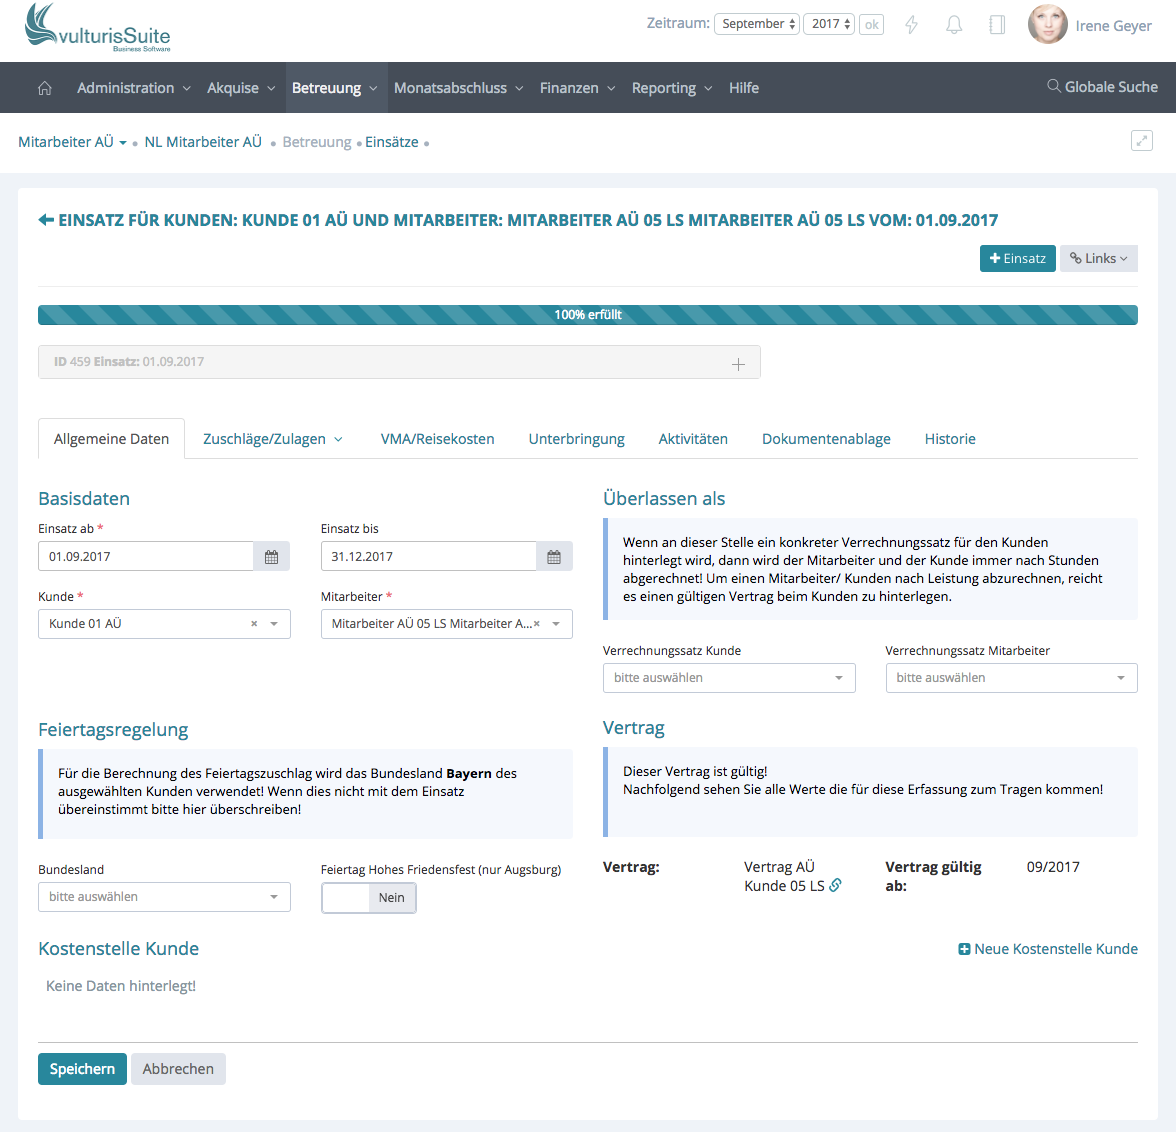The image size is (1176, 1132).
Task: Open the notebook icon beside the bell
Action: (x=997, y=25)
